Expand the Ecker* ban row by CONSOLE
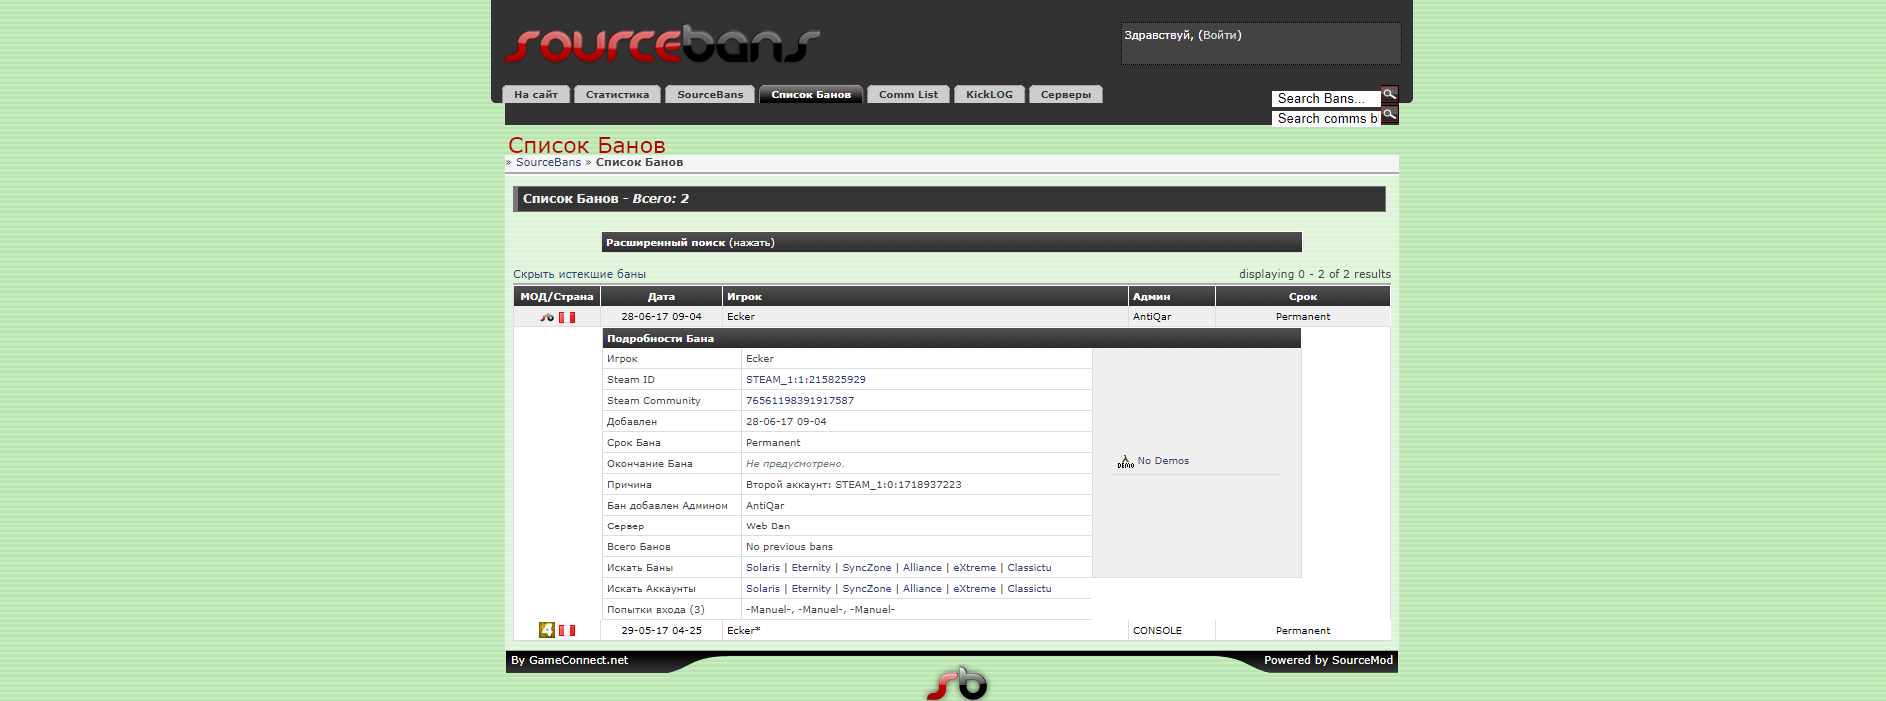This screenshot has width=1886, height=701. tap(743, 631)
